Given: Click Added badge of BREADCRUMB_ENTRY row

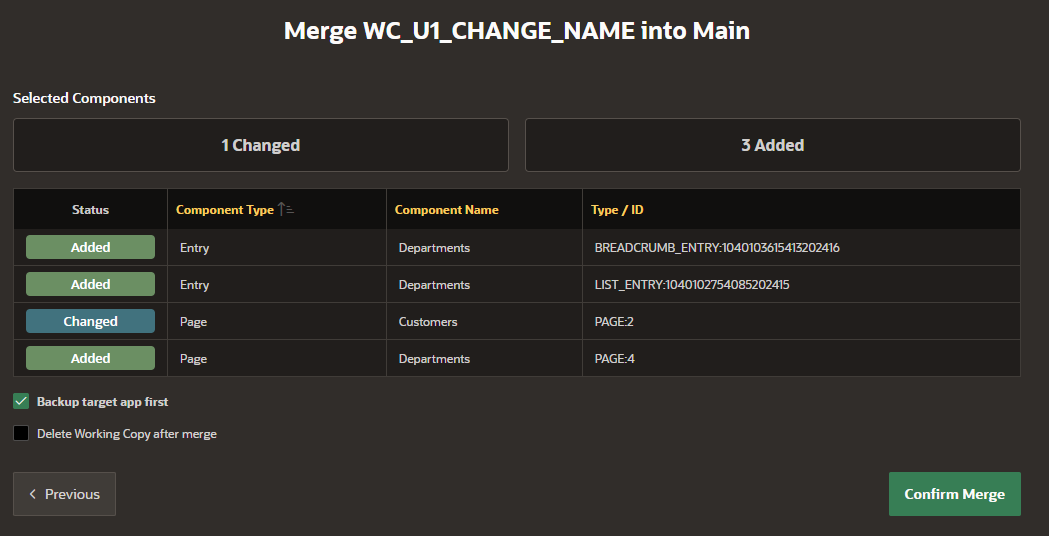Looking at the screenshot, I should pos(90,248).
